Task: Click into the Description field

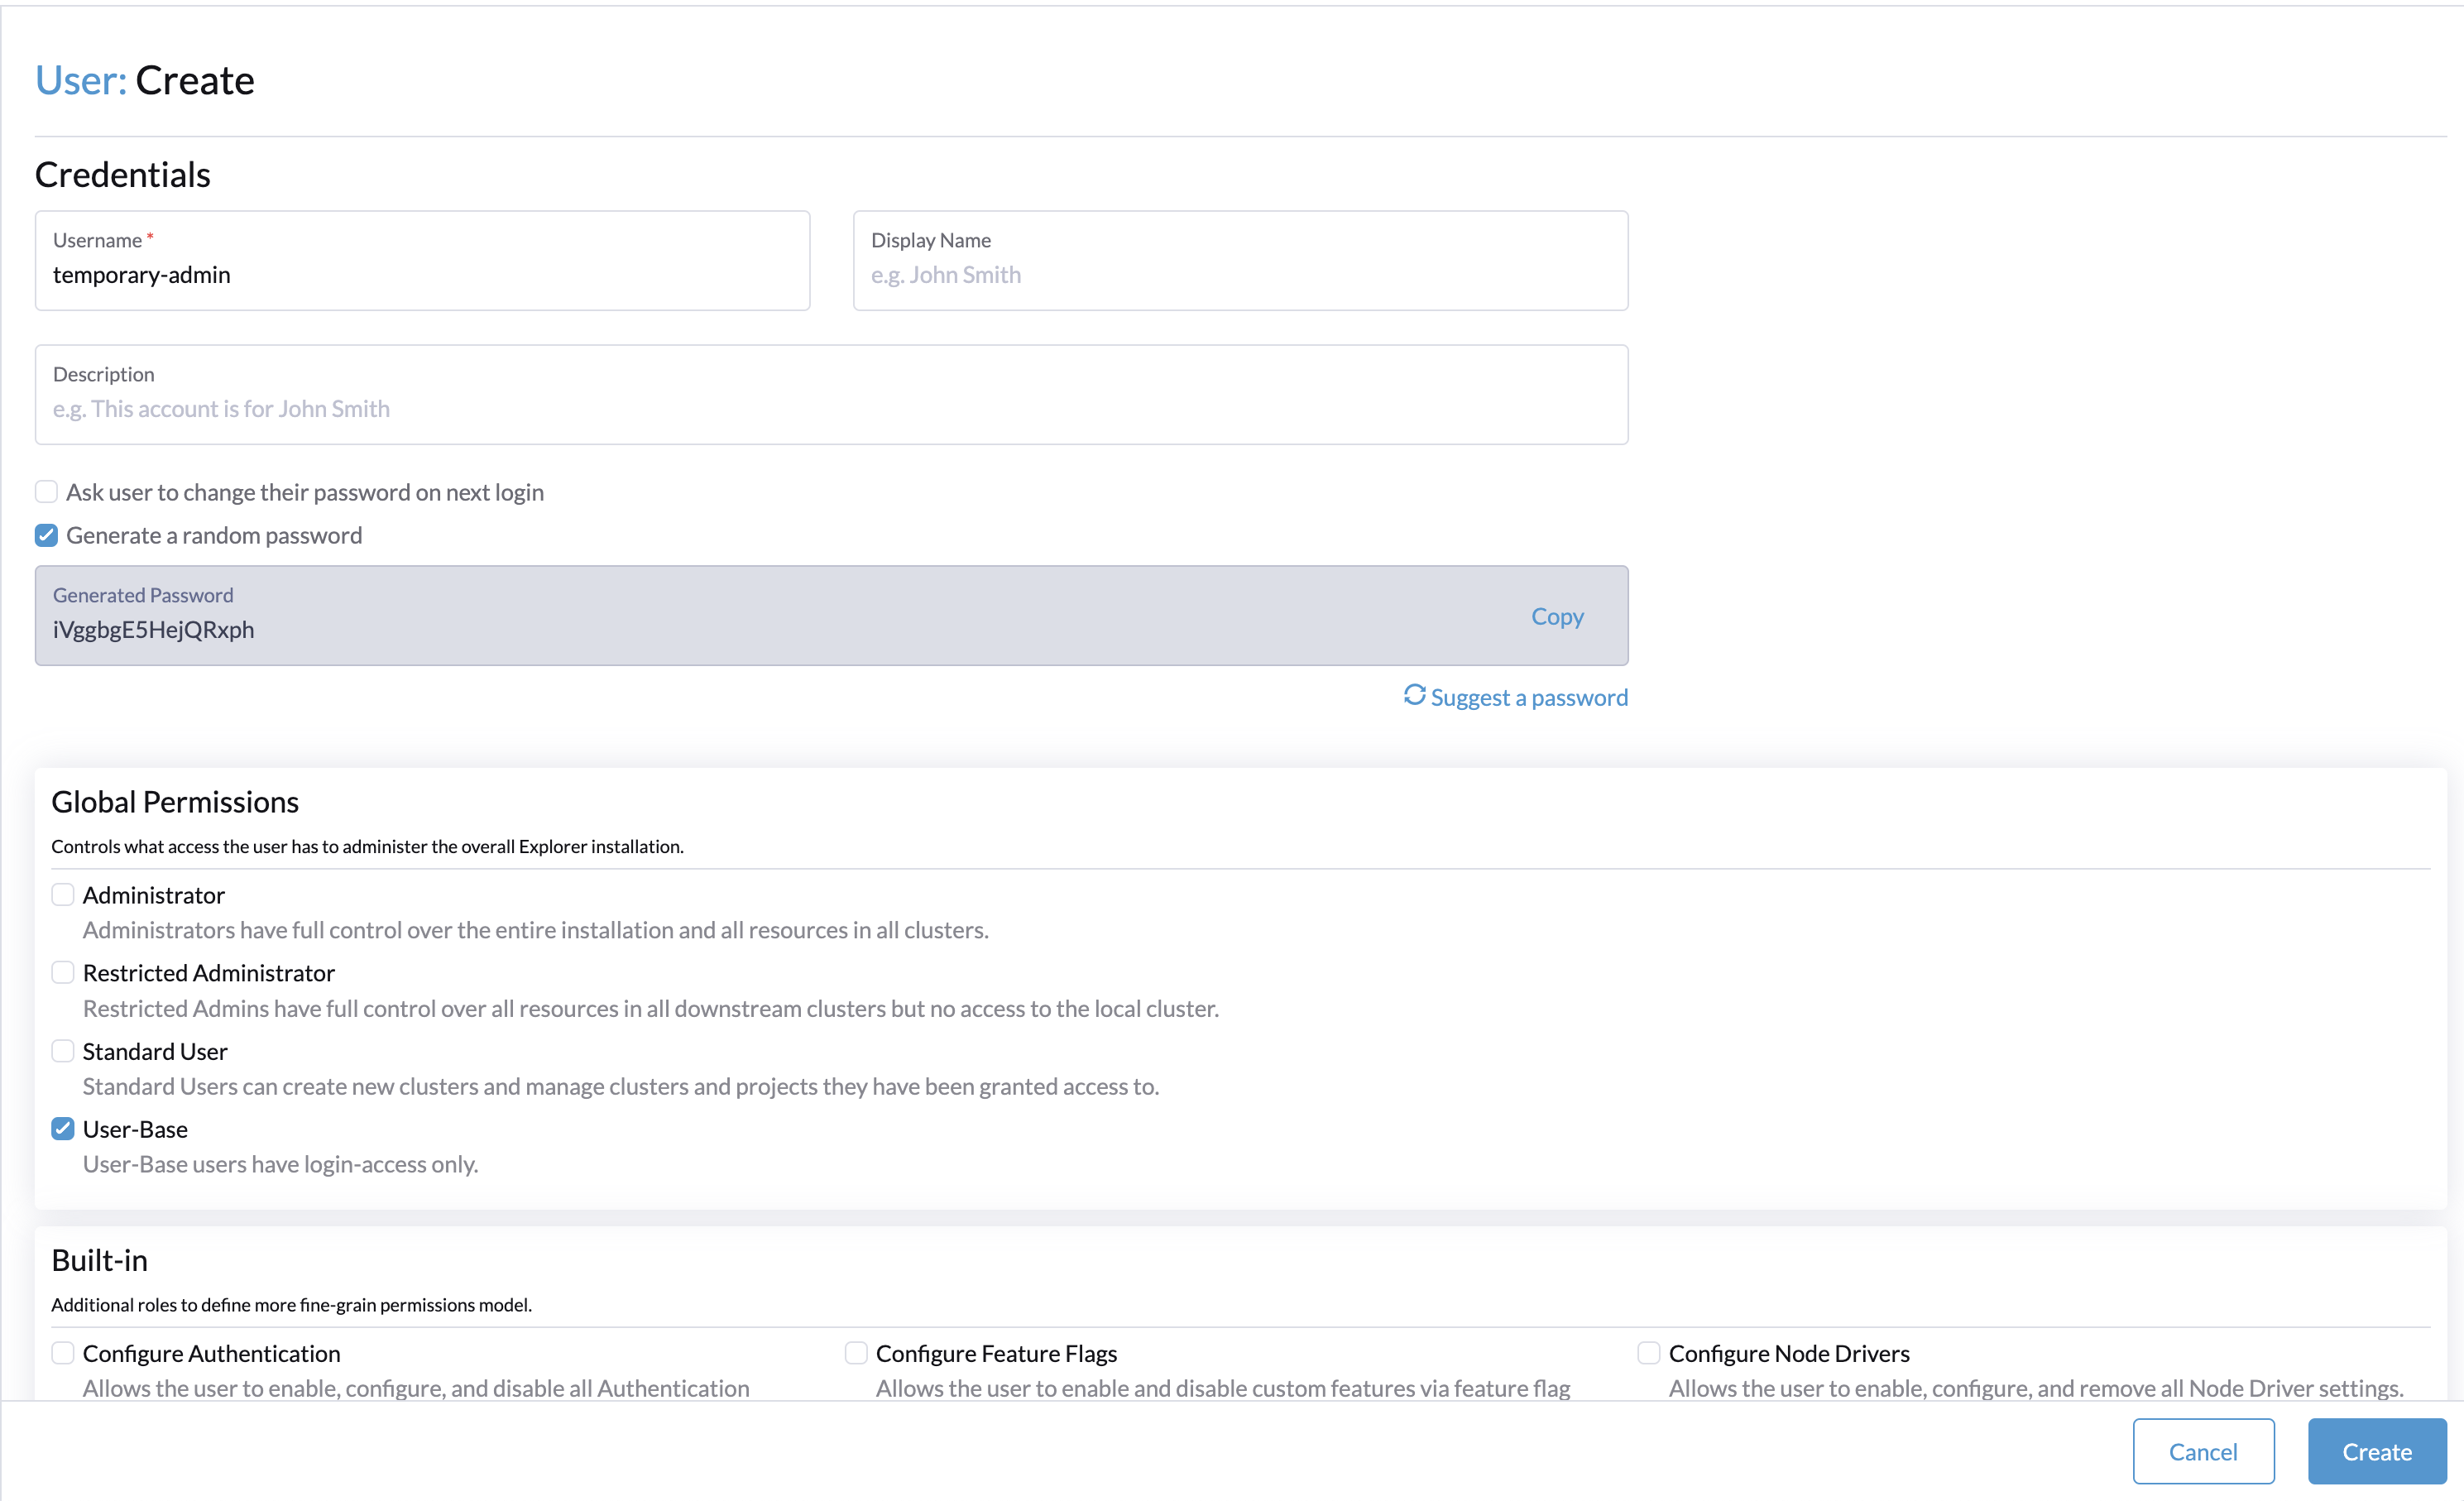Action: click(831, 395)
